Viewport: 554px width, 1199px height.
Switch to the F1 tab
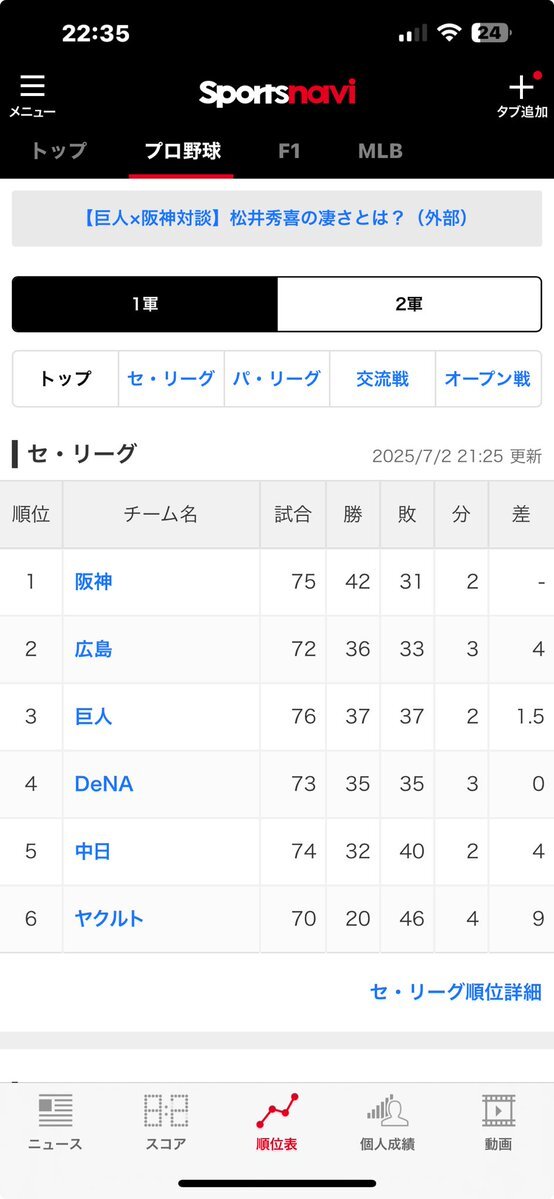pos(289,151)
